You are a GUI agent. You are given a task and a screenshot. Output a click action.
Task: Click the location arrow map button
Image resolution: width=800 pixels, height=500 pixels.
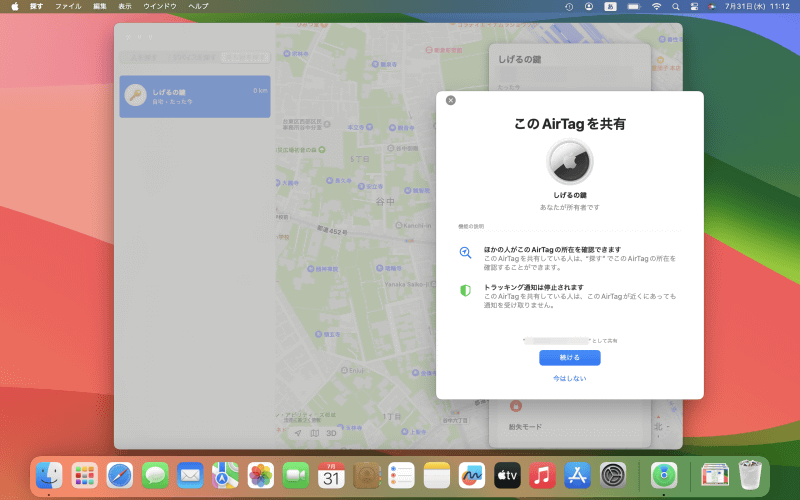[298, 433]
